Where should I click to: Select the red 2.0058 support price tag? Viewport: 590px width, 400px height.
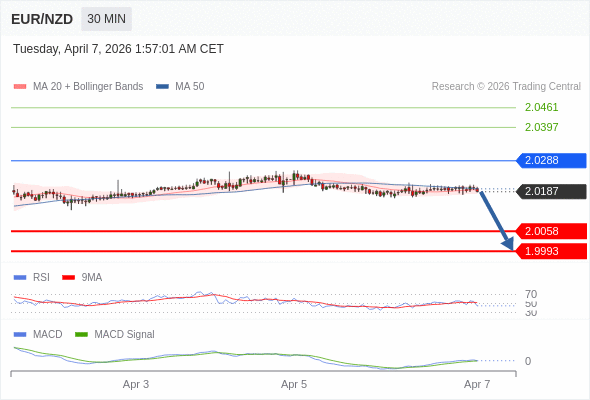coord(551,231)
